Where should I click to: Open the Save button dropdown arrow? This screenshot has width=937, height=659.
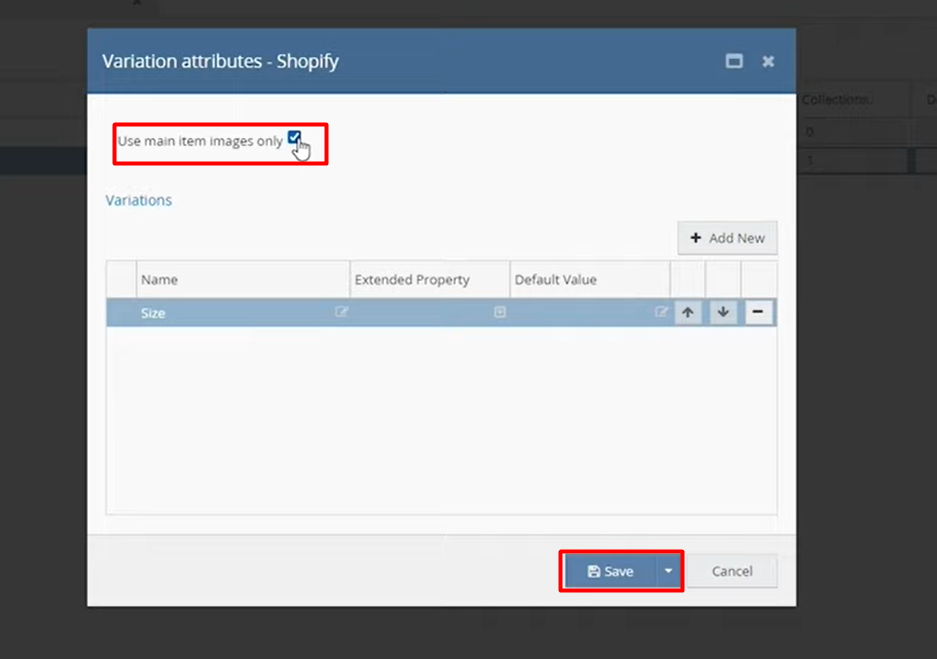click(668, 571)
